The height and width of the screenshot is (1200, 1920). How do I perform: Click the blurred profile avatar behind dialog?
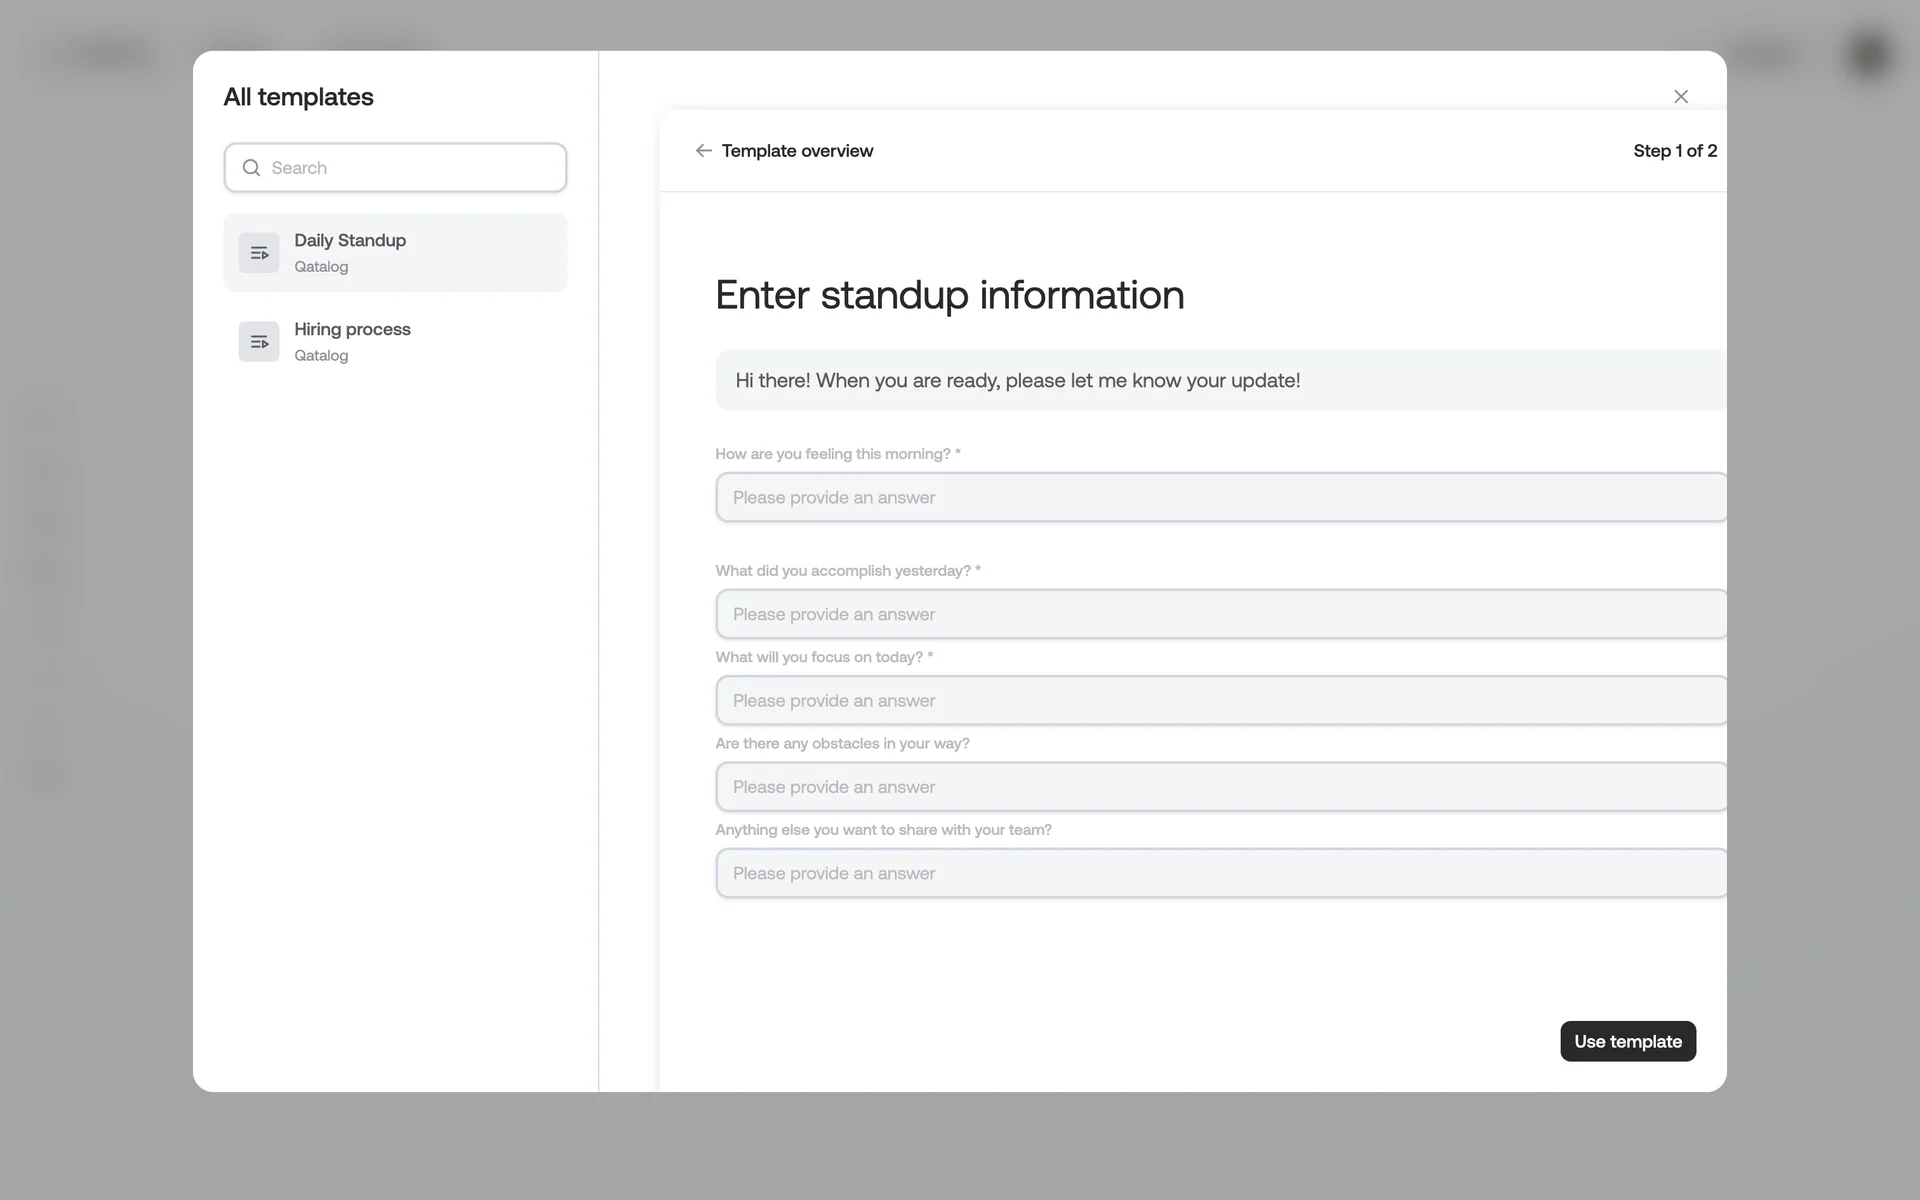click(1868, 55)
